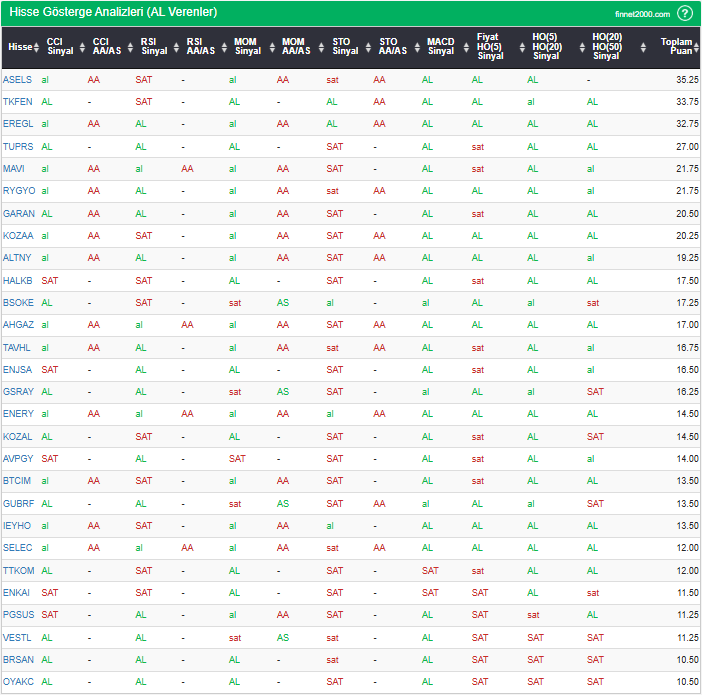Click PGSUS HO(5) HO(20) sat value

[x=533, y=615]
